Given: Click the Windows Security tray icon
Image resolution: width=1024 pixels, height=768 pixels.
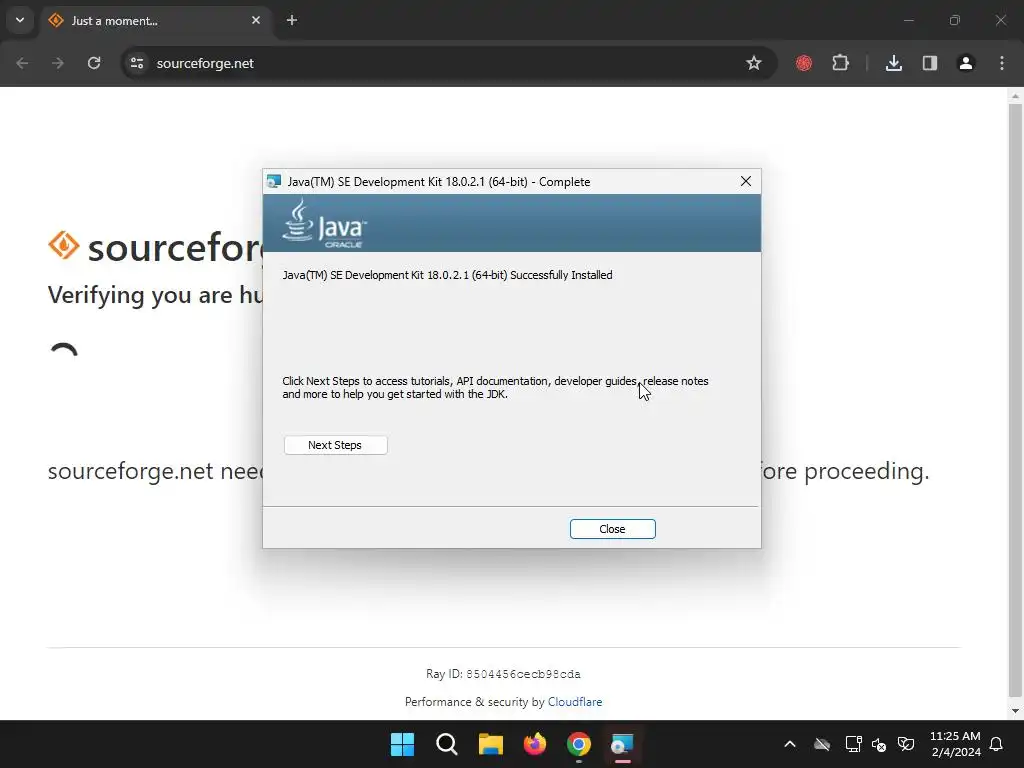Looking at the screenshot, I should 906,744.
